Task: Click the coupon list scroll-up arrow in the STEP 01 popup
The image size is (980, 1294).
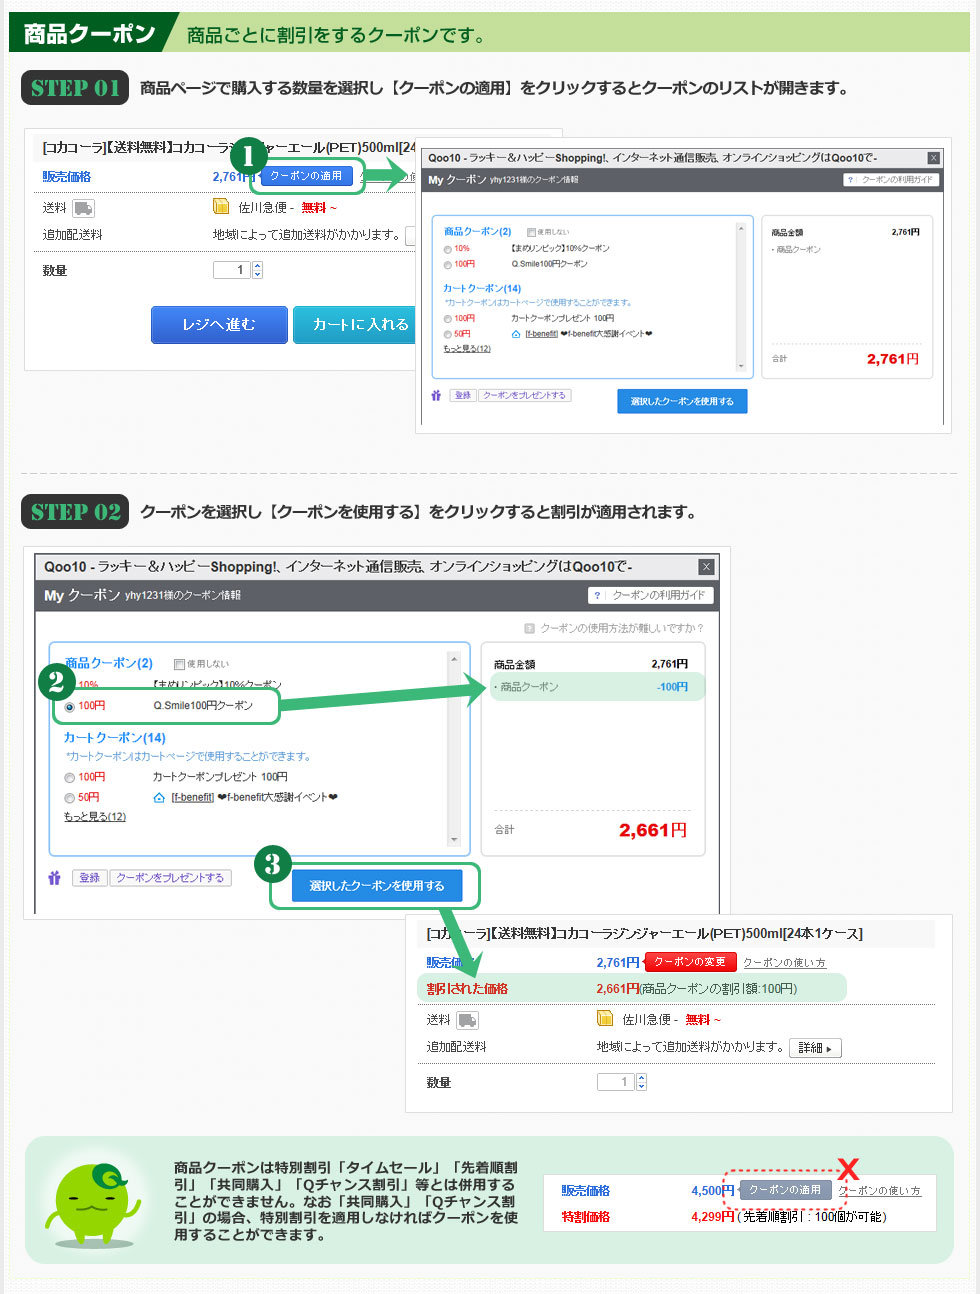Action: click(x=741, y=229)
